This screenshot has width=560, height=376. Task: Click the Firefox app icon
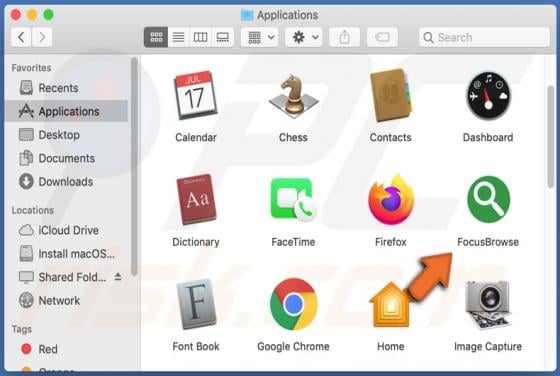[391, 199]
